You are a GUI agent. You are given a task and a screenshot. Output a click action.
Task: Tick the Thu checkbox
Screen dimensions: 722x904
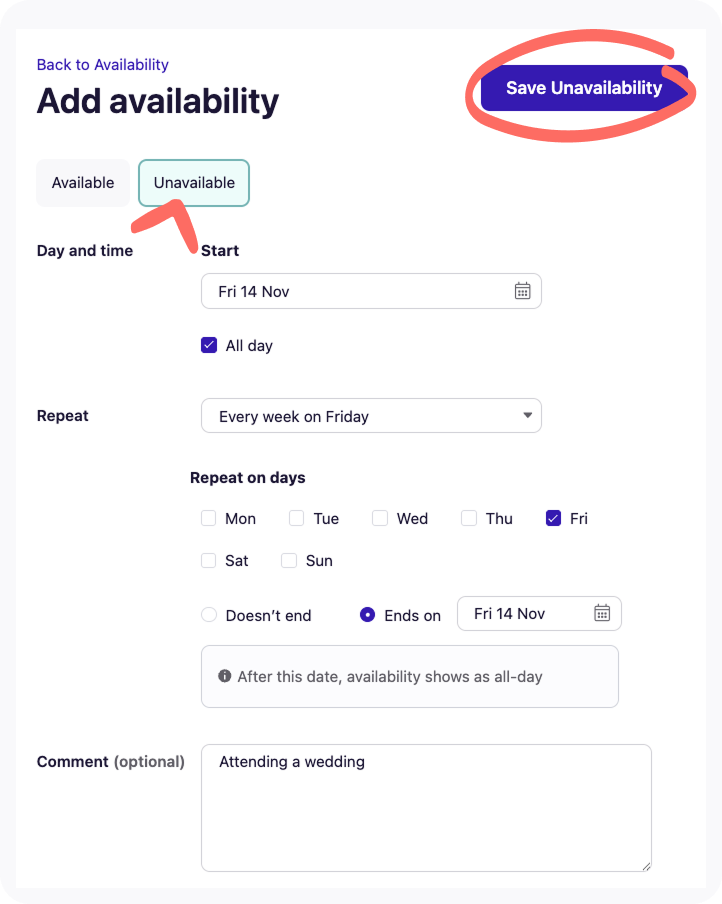(x=469, y=518)
